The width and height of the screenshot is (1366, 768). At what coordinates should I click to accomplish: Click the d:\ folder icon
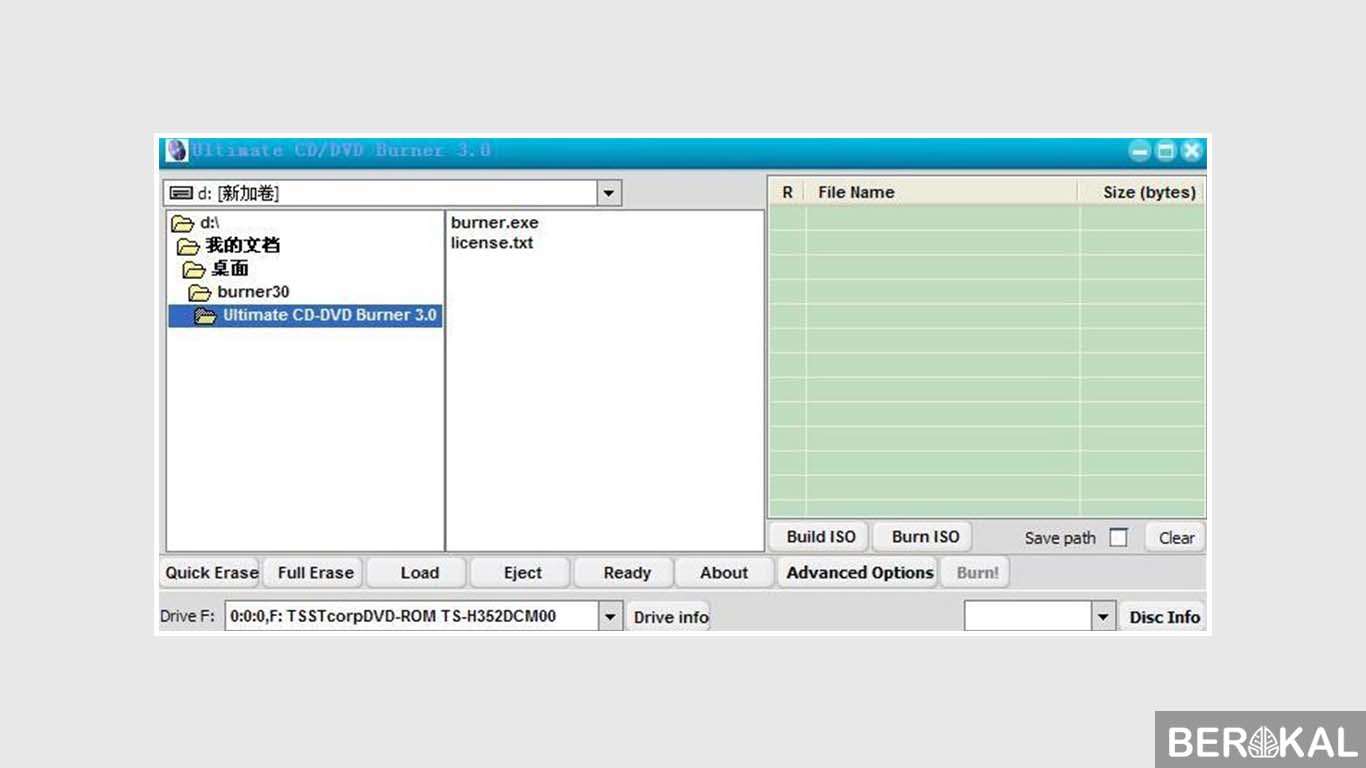[x=182, y=223]
